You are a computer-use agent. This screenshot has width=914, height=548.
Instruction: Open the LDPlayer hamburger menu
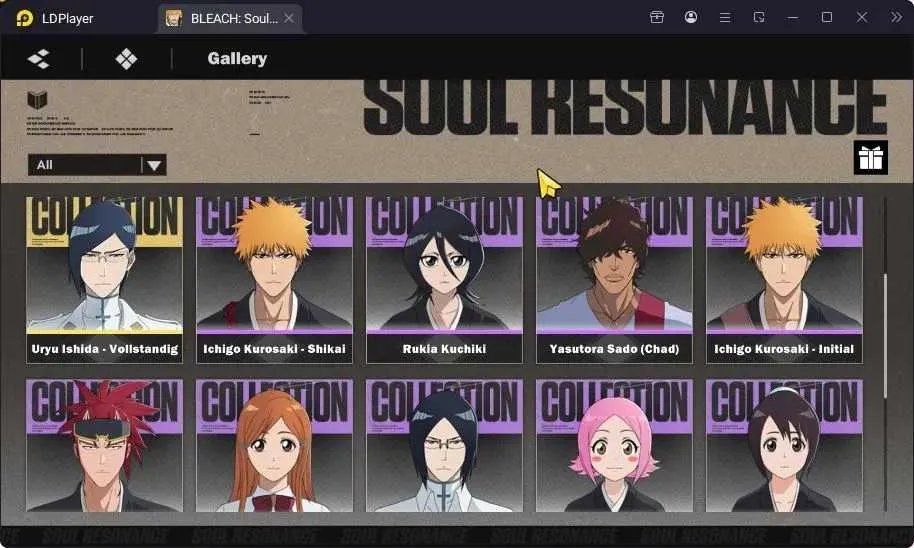725,17
